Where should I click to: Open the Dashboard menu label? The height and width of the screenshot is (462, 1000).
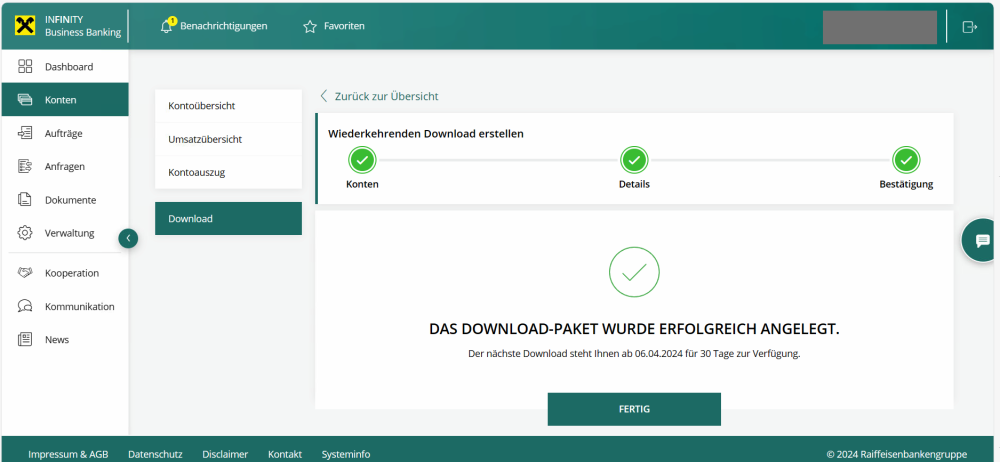point(69,67)
